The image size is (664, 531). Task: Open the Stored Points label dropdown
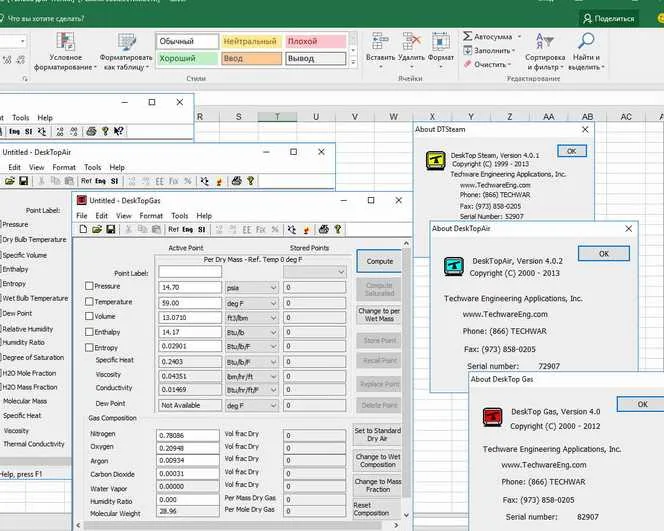click(315, 272)
